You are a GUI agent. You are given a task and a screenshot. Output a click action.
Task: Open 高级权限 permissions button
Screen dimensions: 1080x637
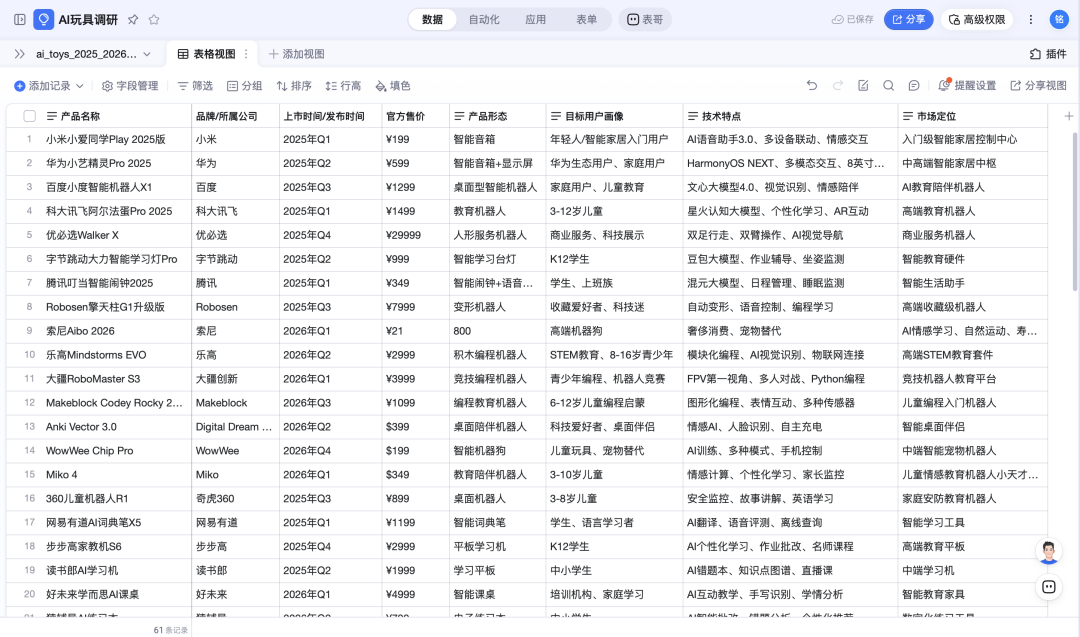tap(977, 19)
